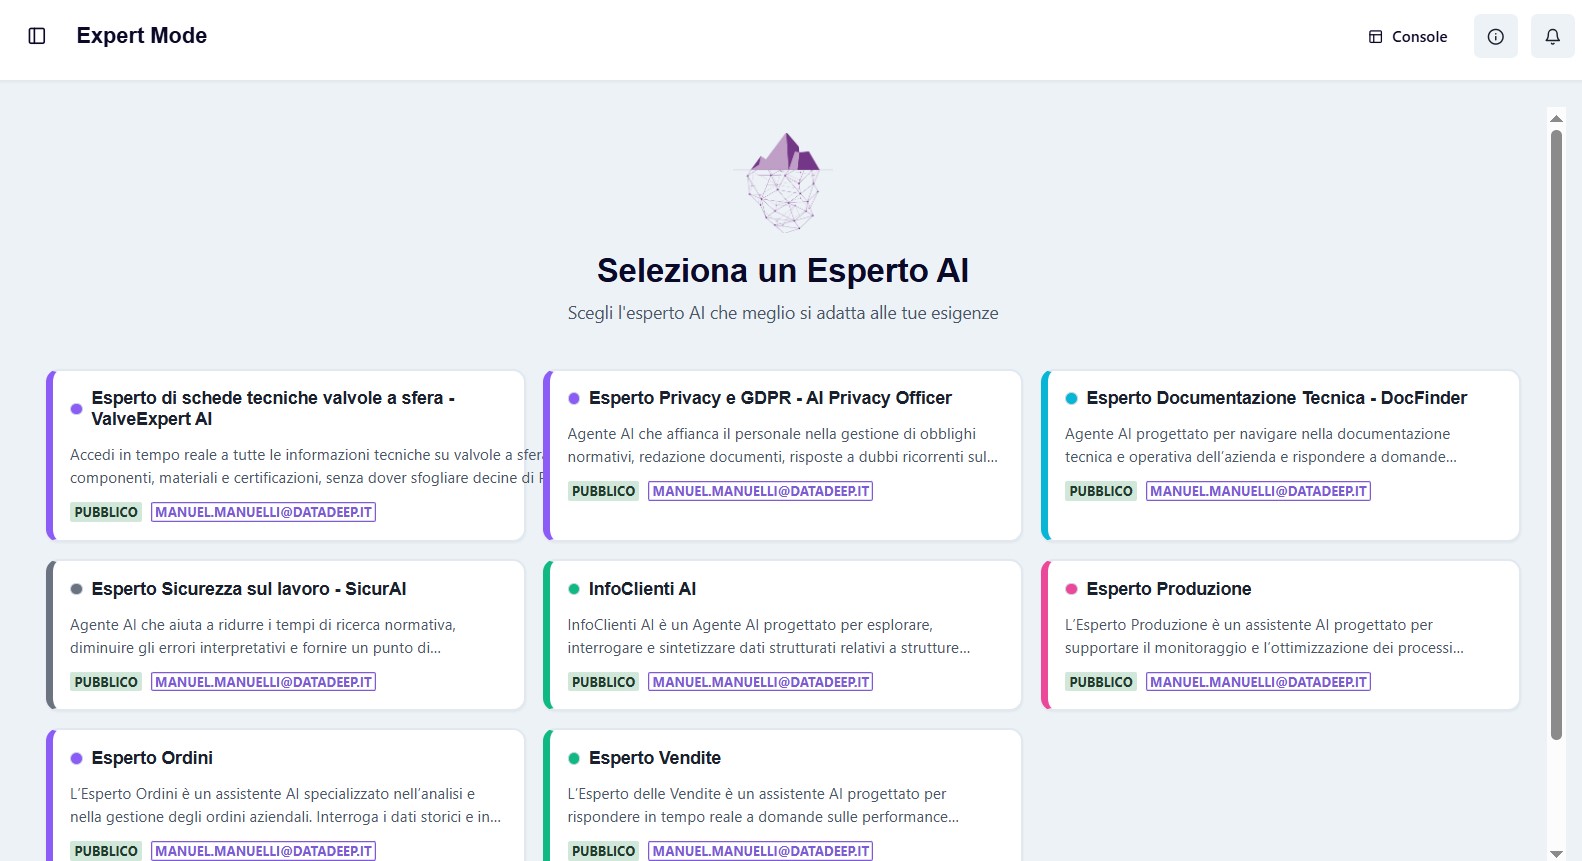Click owner email tag on InfoClienti AI card
Image resolution: width=1582 pixels, height=861 pixels.
tap(761, 682)
